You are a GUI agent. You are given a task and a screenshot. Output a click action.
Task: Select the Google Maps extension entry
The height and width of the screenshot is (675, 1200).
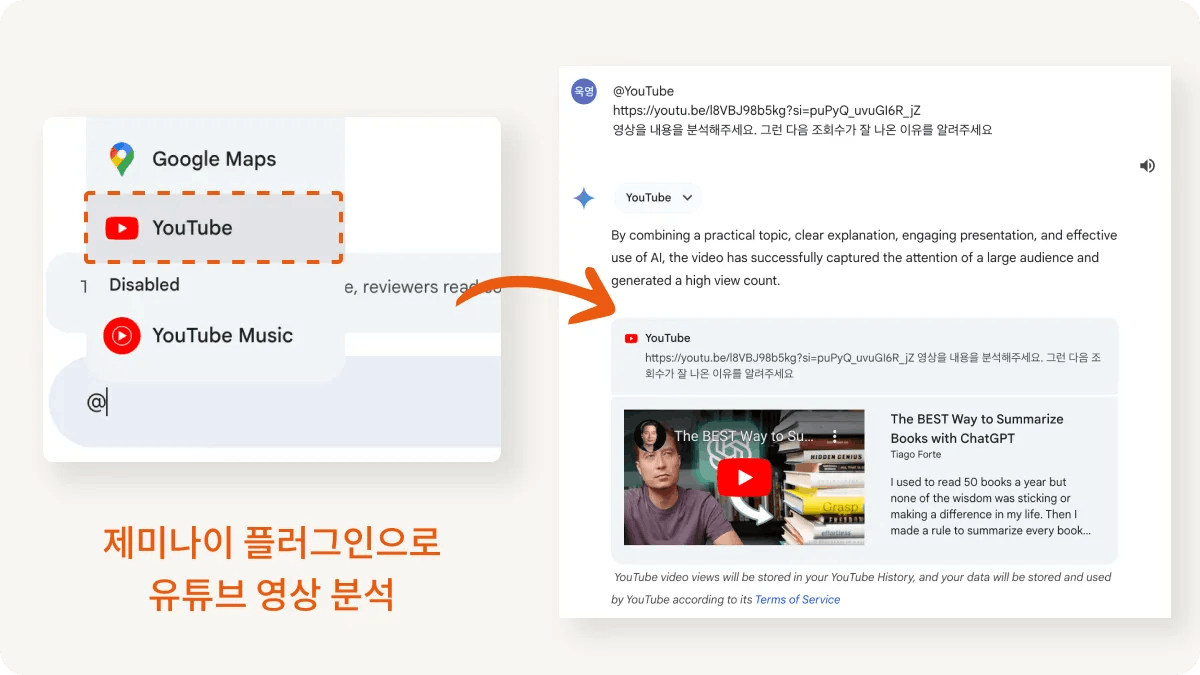click(x=215, y=159)
